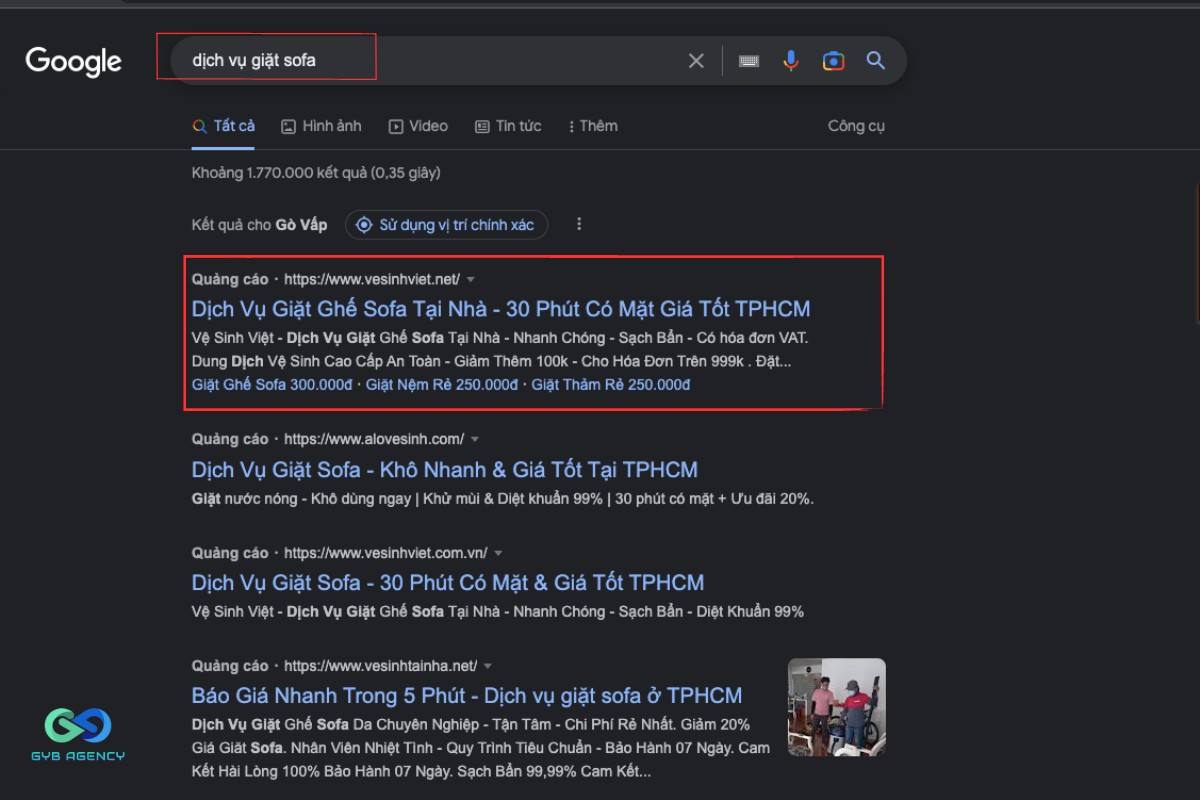Click the 'Khoảng 1.770.000 kết quả' result count
The image size is (1200, 800).
[x=316, y=173]
